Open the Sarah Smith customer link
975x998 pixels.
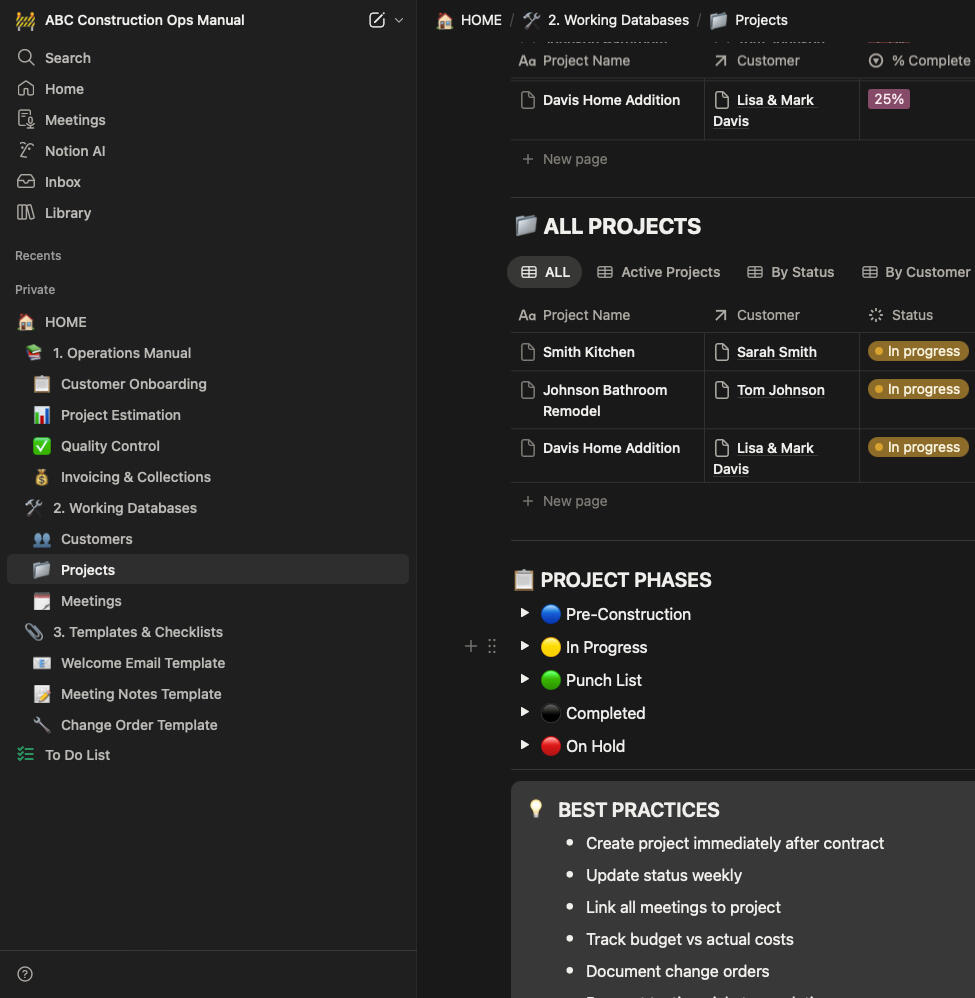(776, 352)
